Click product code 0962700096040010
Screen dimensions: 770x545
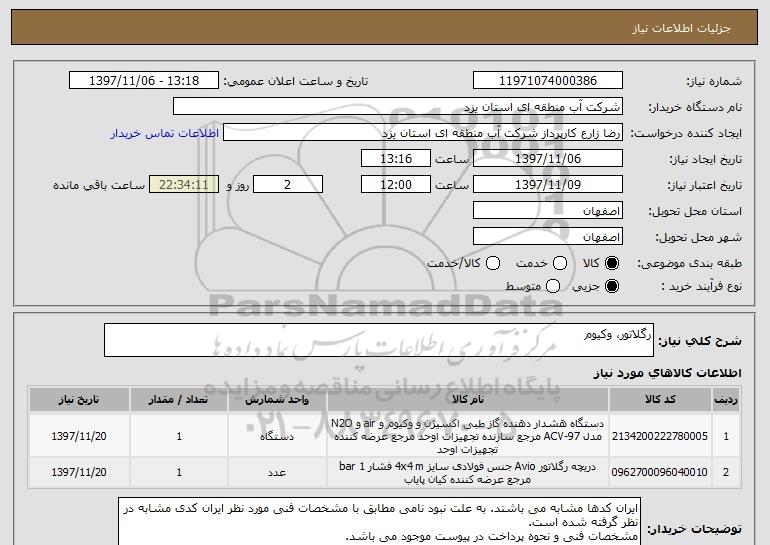coord(660,472)
